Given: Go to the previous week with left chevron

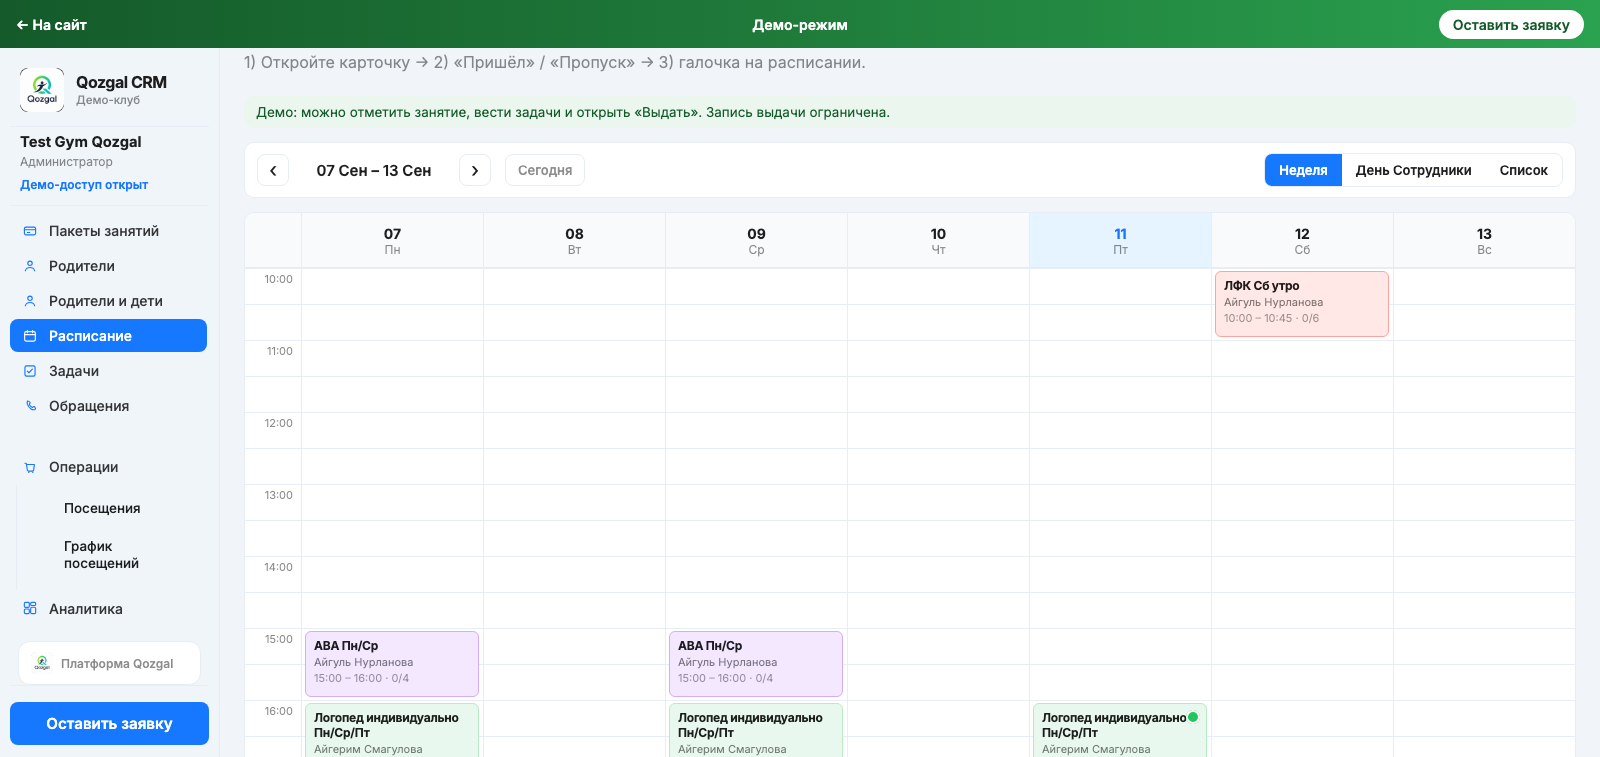Looking at the screenshot, I should coord(273,170).
